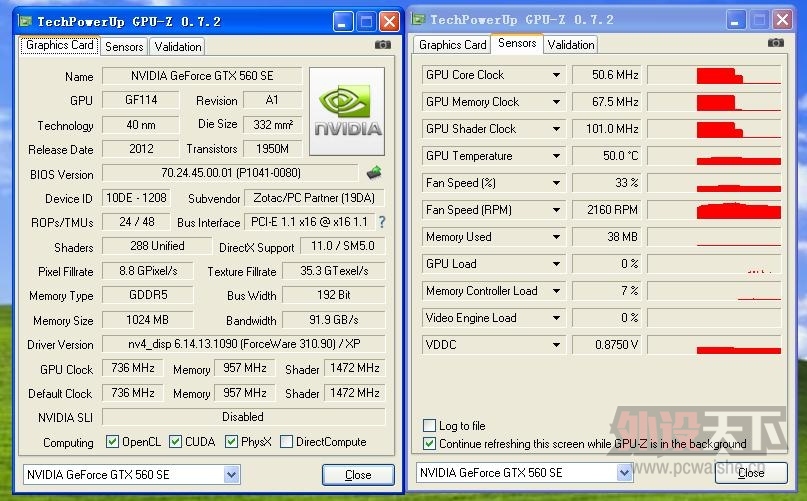
Task: Open the GPU Temperature sensor dropdown
Action: pos(556,156)
